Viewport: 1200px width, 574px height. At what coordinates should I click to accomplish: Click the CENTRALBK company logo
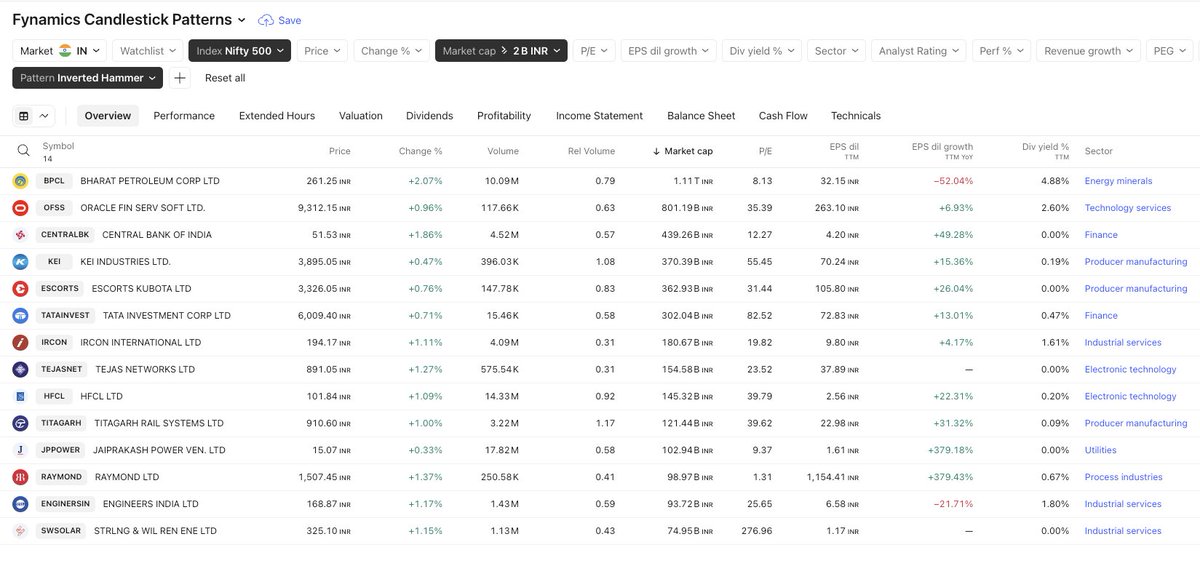tap(20, 235)
